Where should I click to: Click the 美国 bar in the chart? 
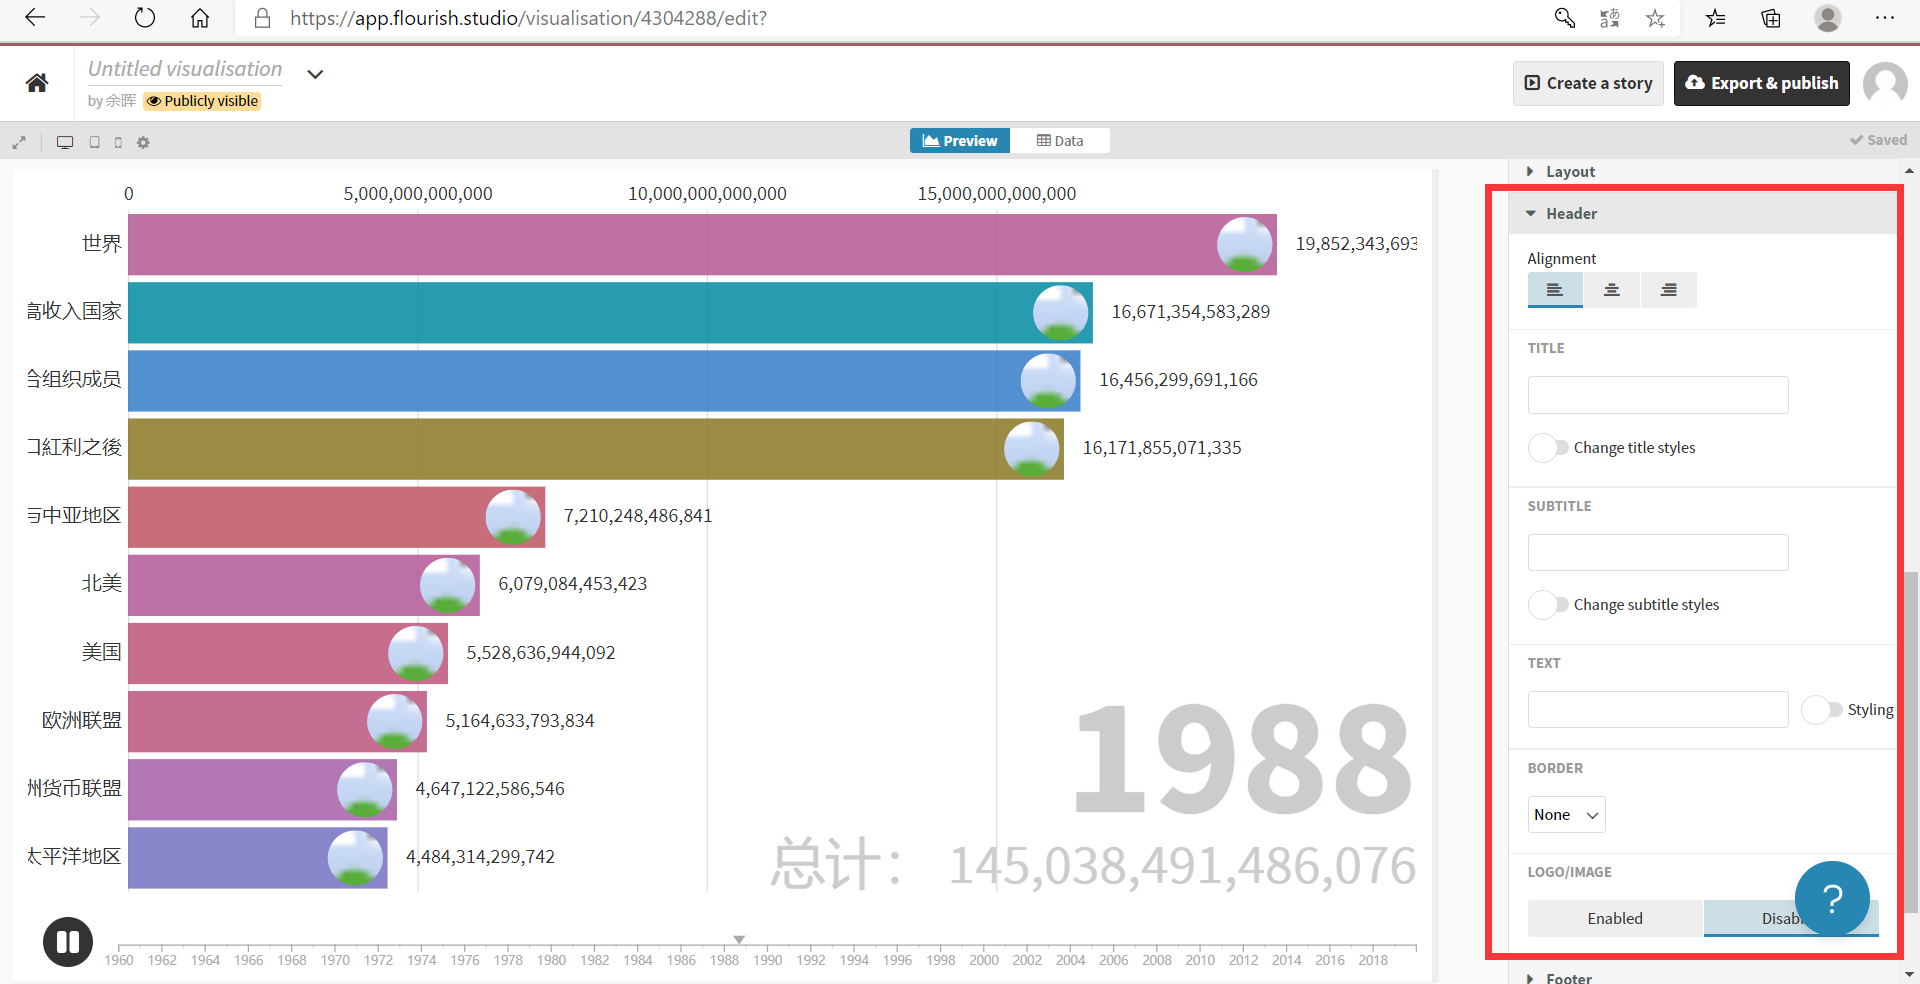click(288, 653)
